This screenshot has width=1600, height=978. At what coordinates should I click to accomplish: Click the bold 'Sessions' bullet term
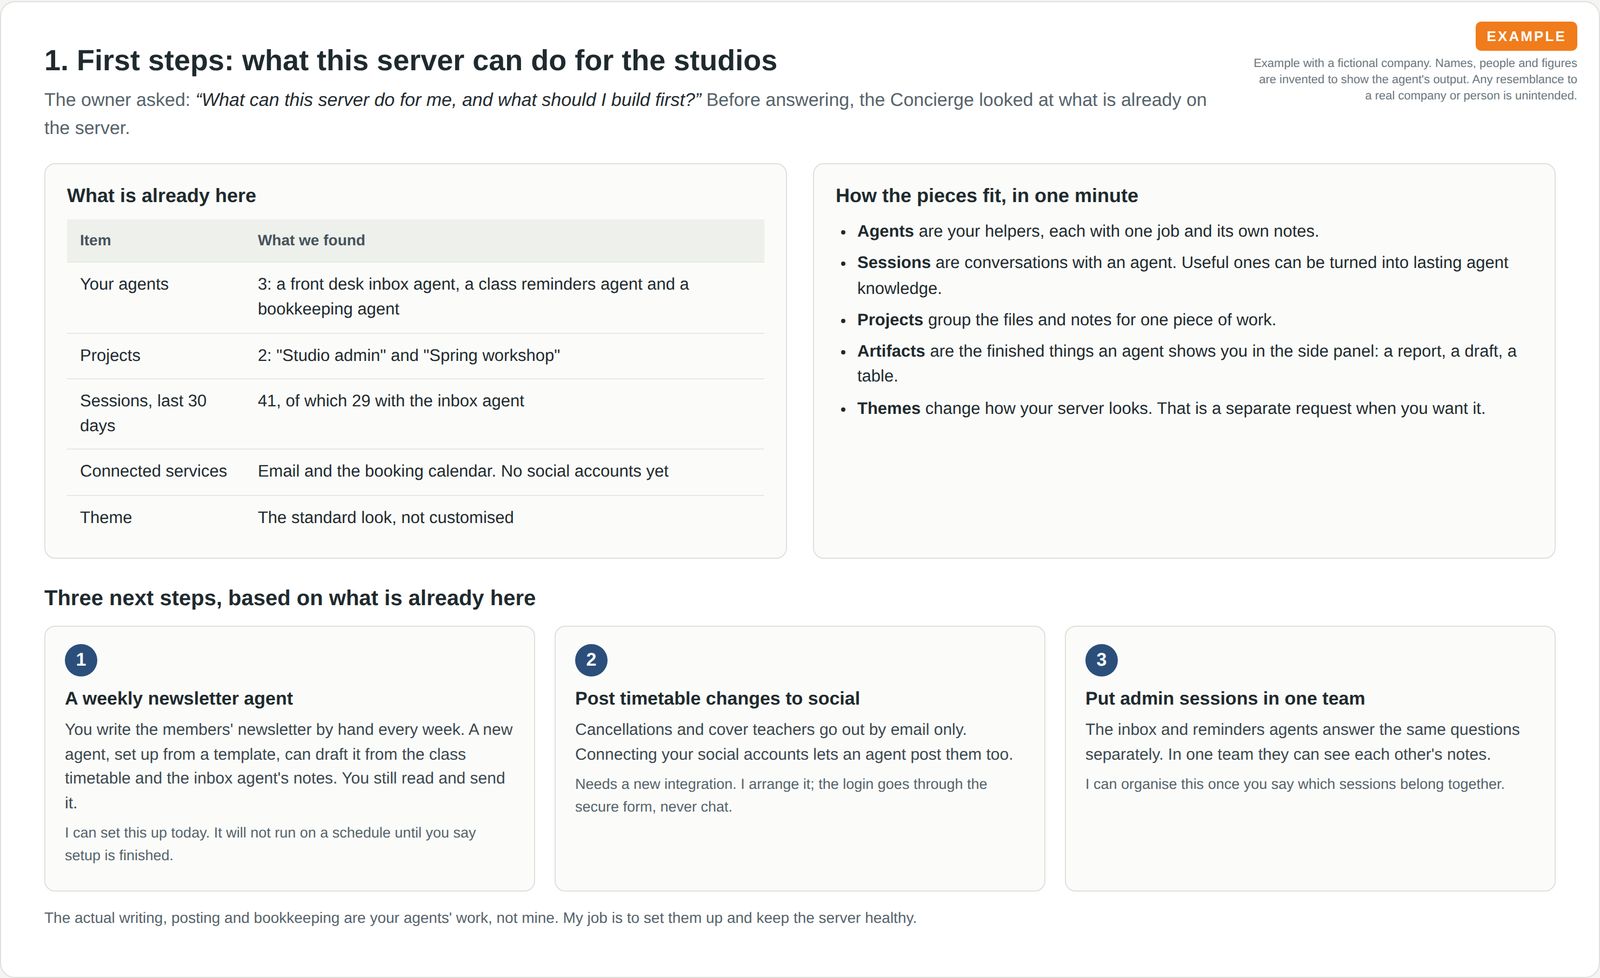[x=894, y=262]
